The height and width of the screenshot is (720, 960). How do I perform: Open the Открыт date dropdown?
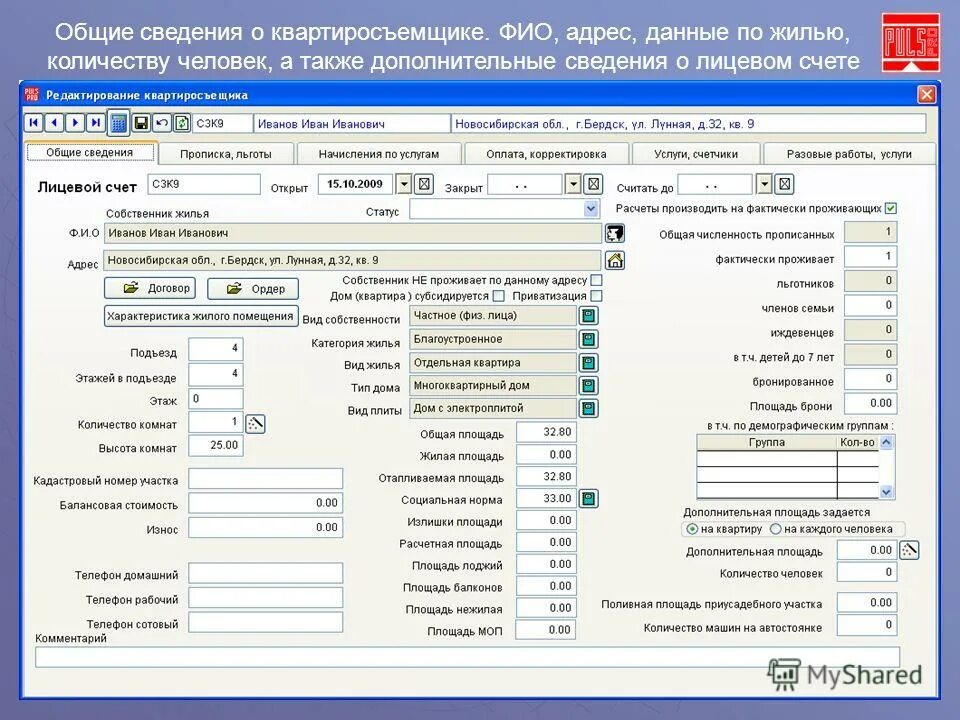[403, 184]
